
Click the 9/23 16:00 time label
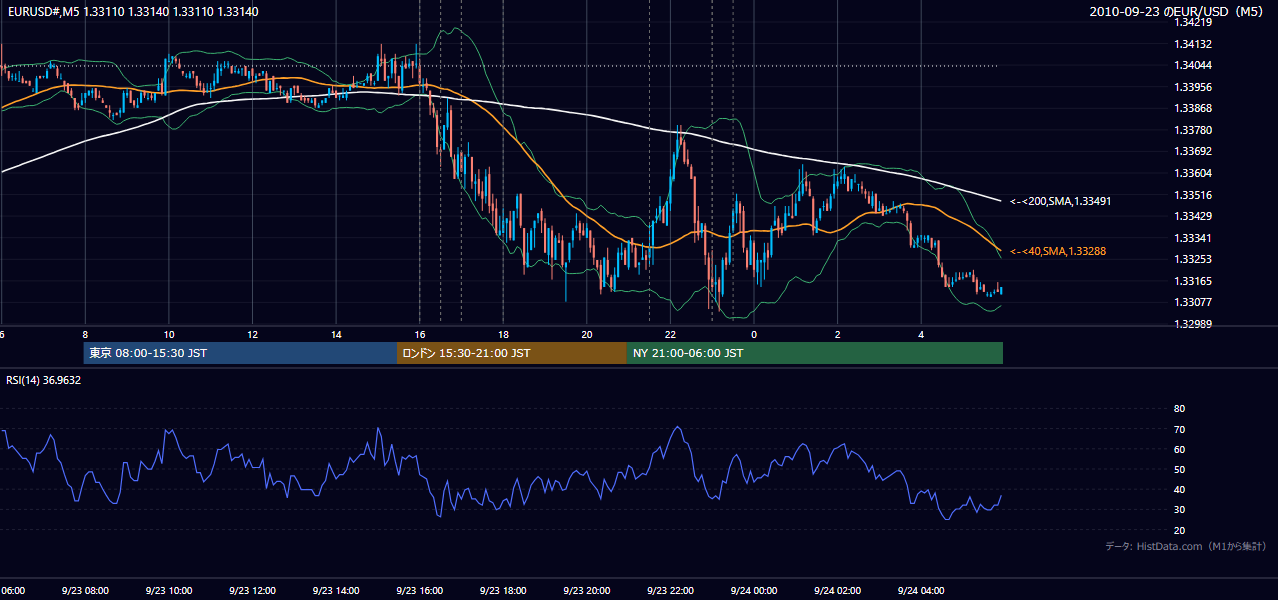pyautogui.click(x=419, y=590)
